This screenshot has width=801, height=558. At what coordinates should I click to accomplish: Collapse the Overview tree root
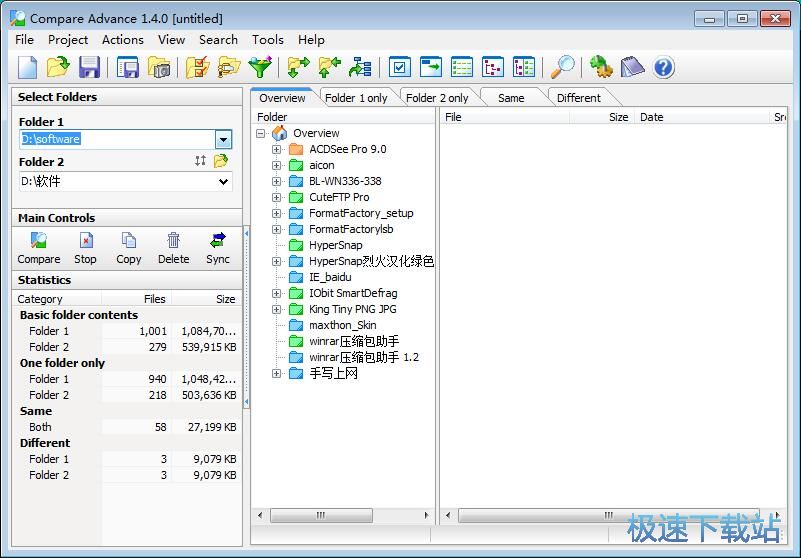pyautogui.click(x=261, y=133)
